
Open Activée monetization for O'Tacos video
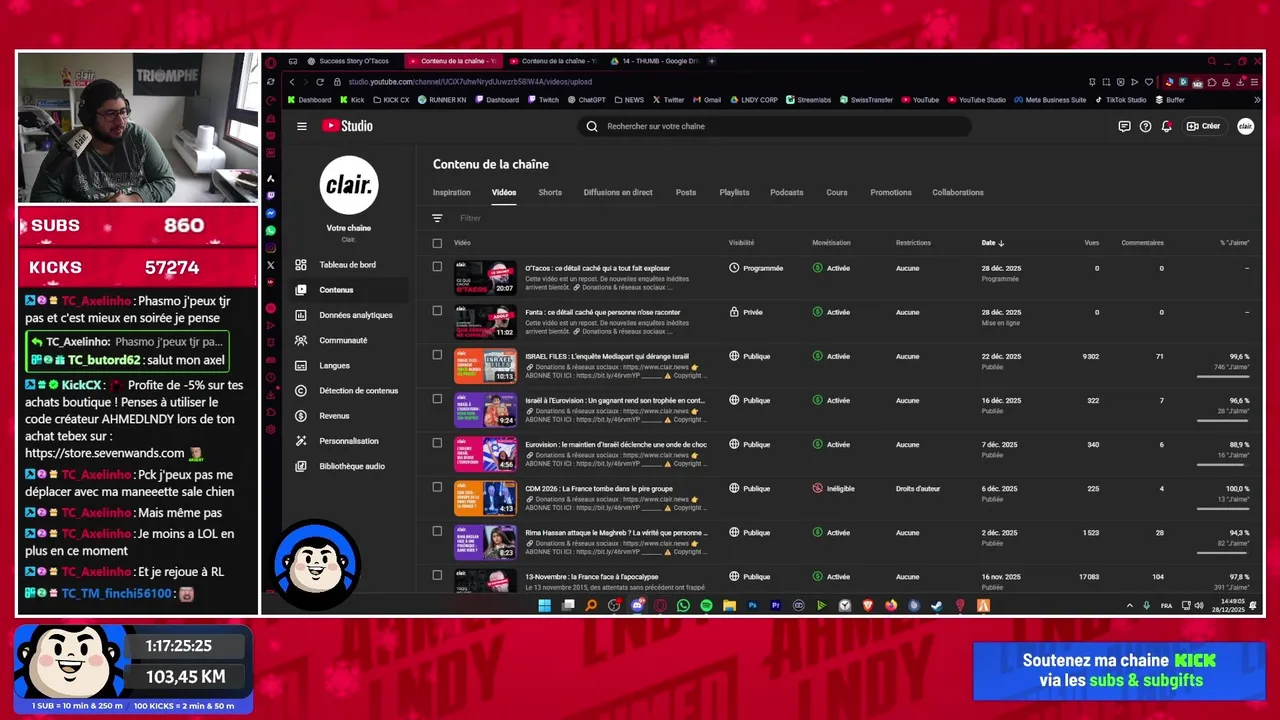click(x=831, y=268)
